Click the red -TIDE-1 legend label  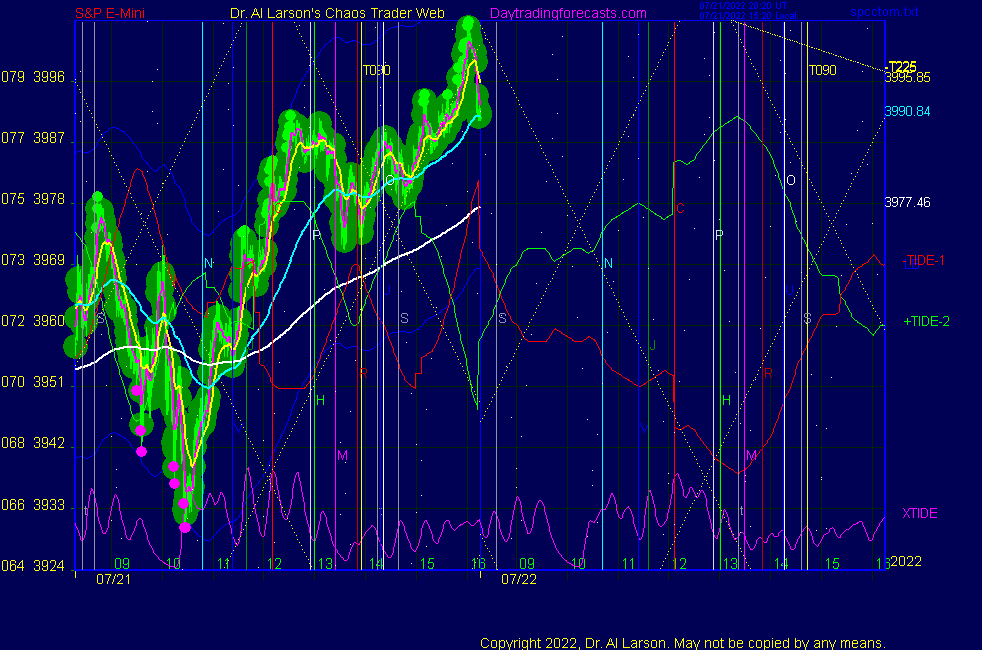[x=923, y=261]
